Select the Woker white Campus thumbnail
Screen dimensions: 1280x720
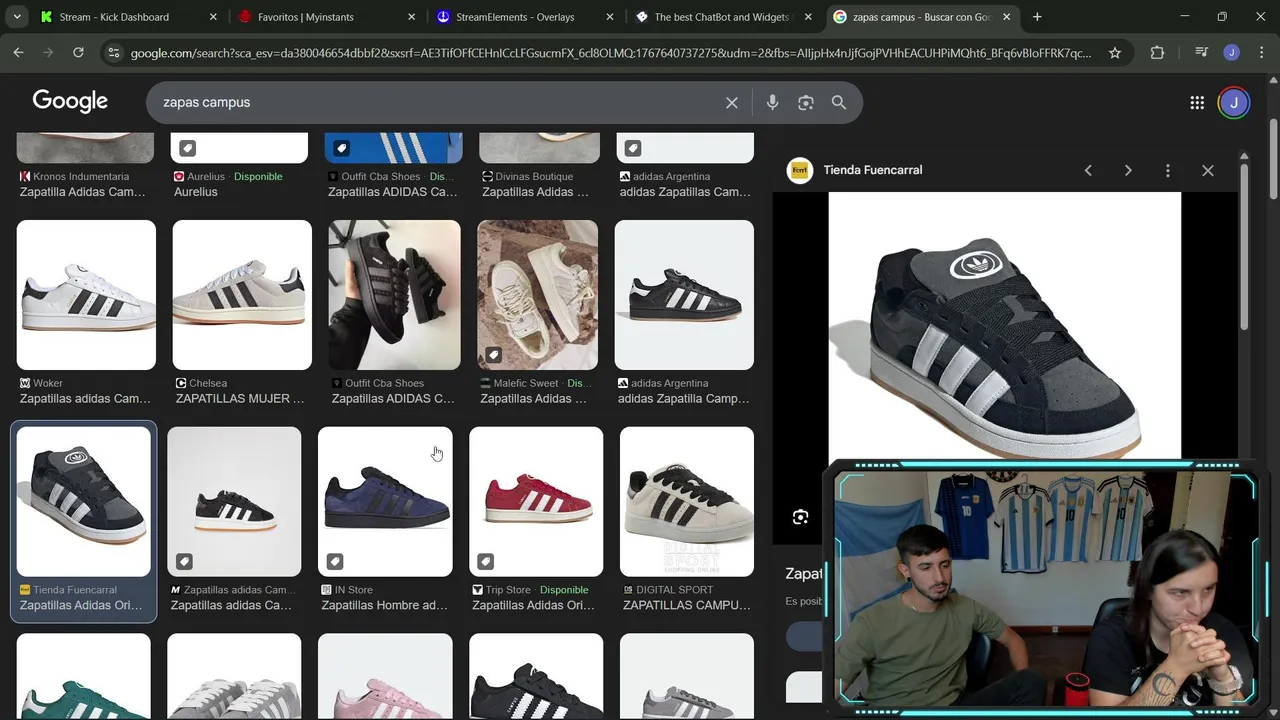click(x=86, y=295)
